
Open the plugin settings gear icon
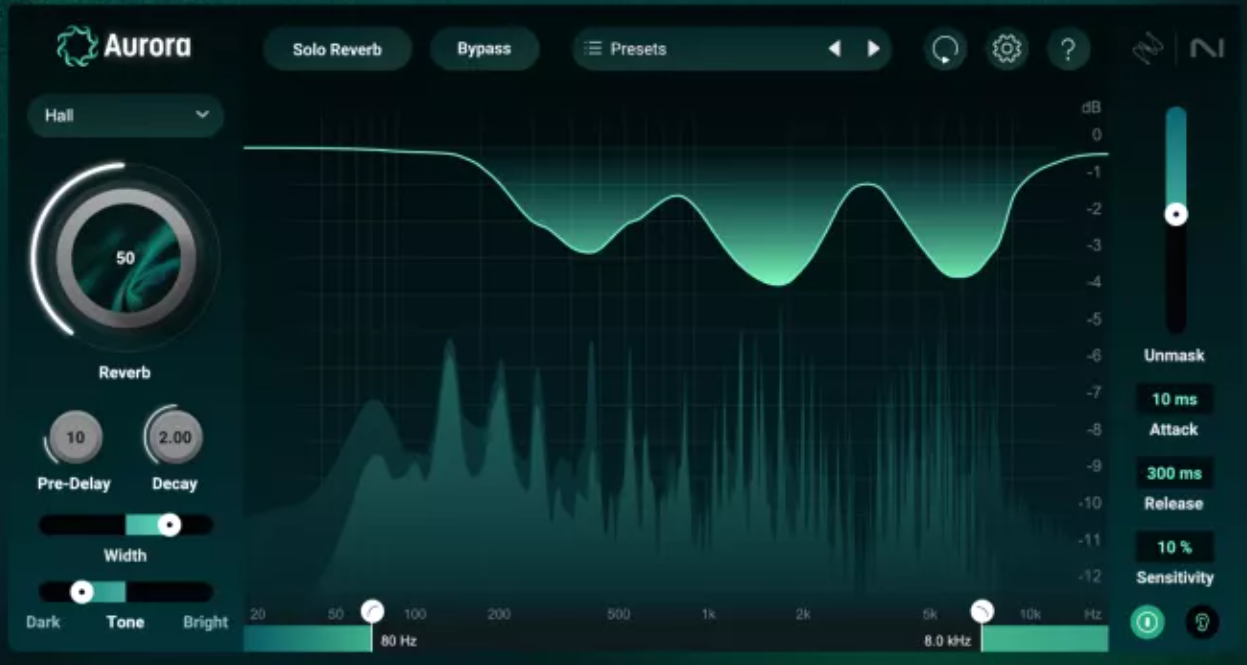pyautogui.click(x=1006, y=49)
